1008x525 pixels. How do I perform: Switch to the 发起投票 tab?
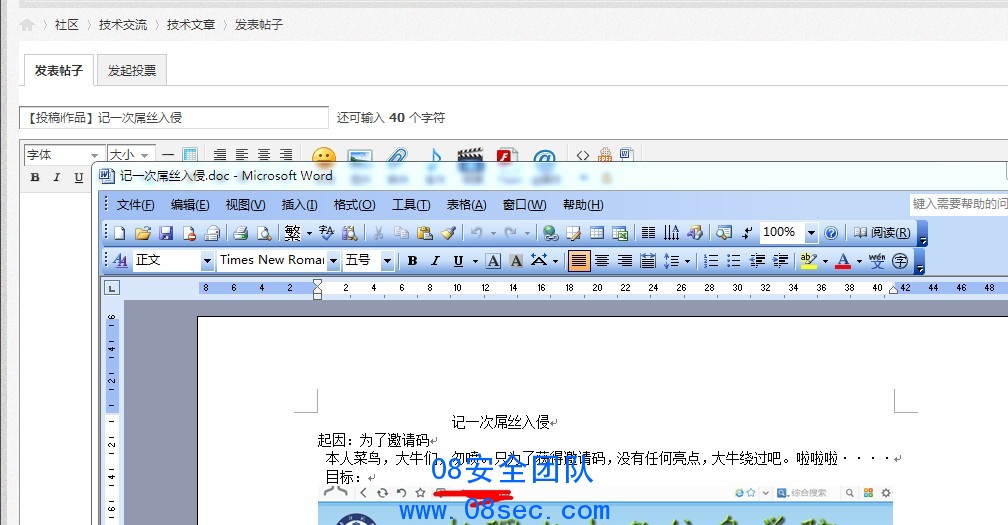132,70
